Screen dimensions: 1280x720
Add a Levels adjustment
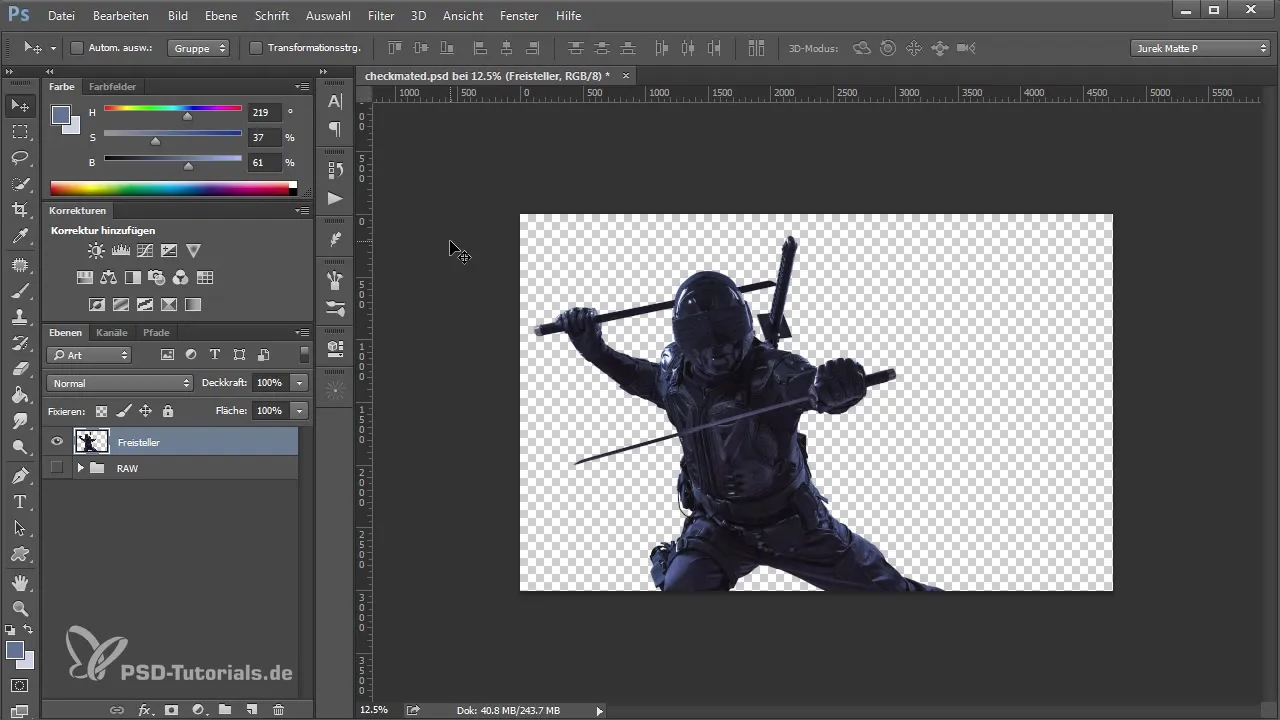click(x=121, y=251)
